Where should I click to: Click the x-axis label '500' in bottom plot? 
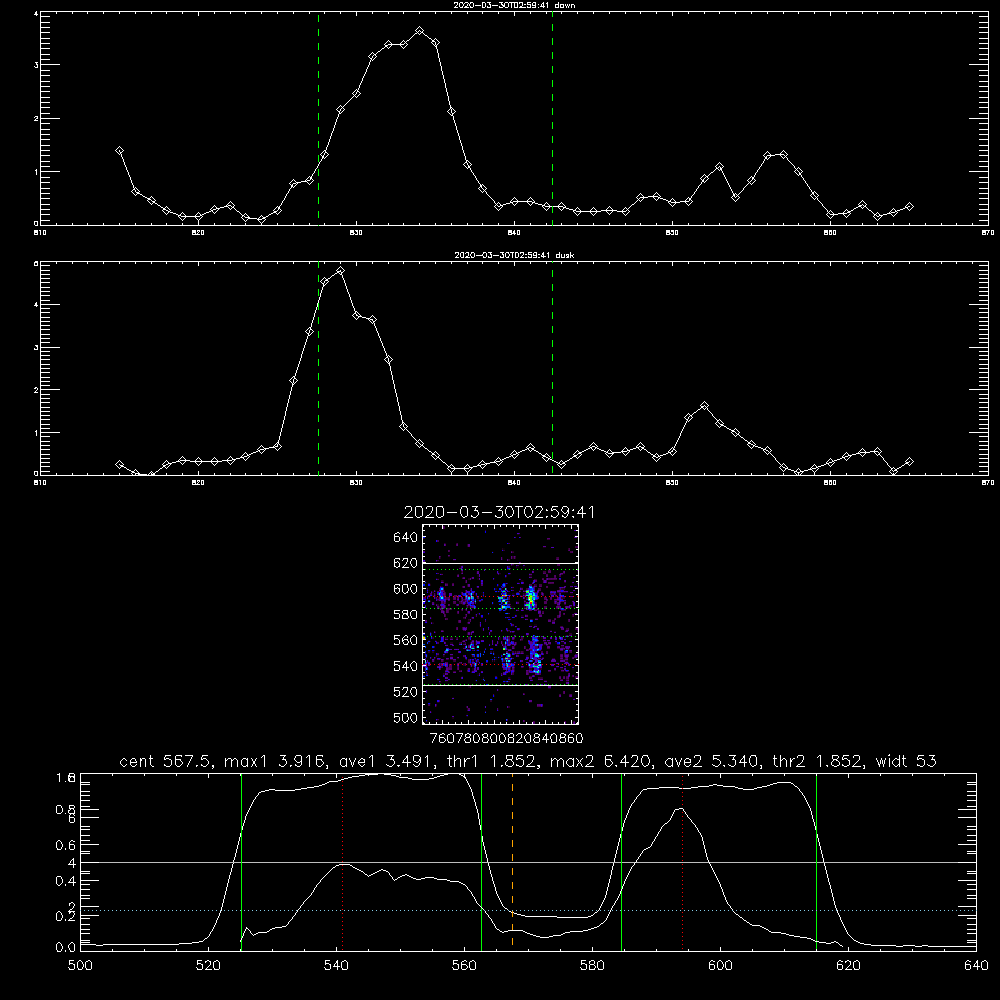80,966
